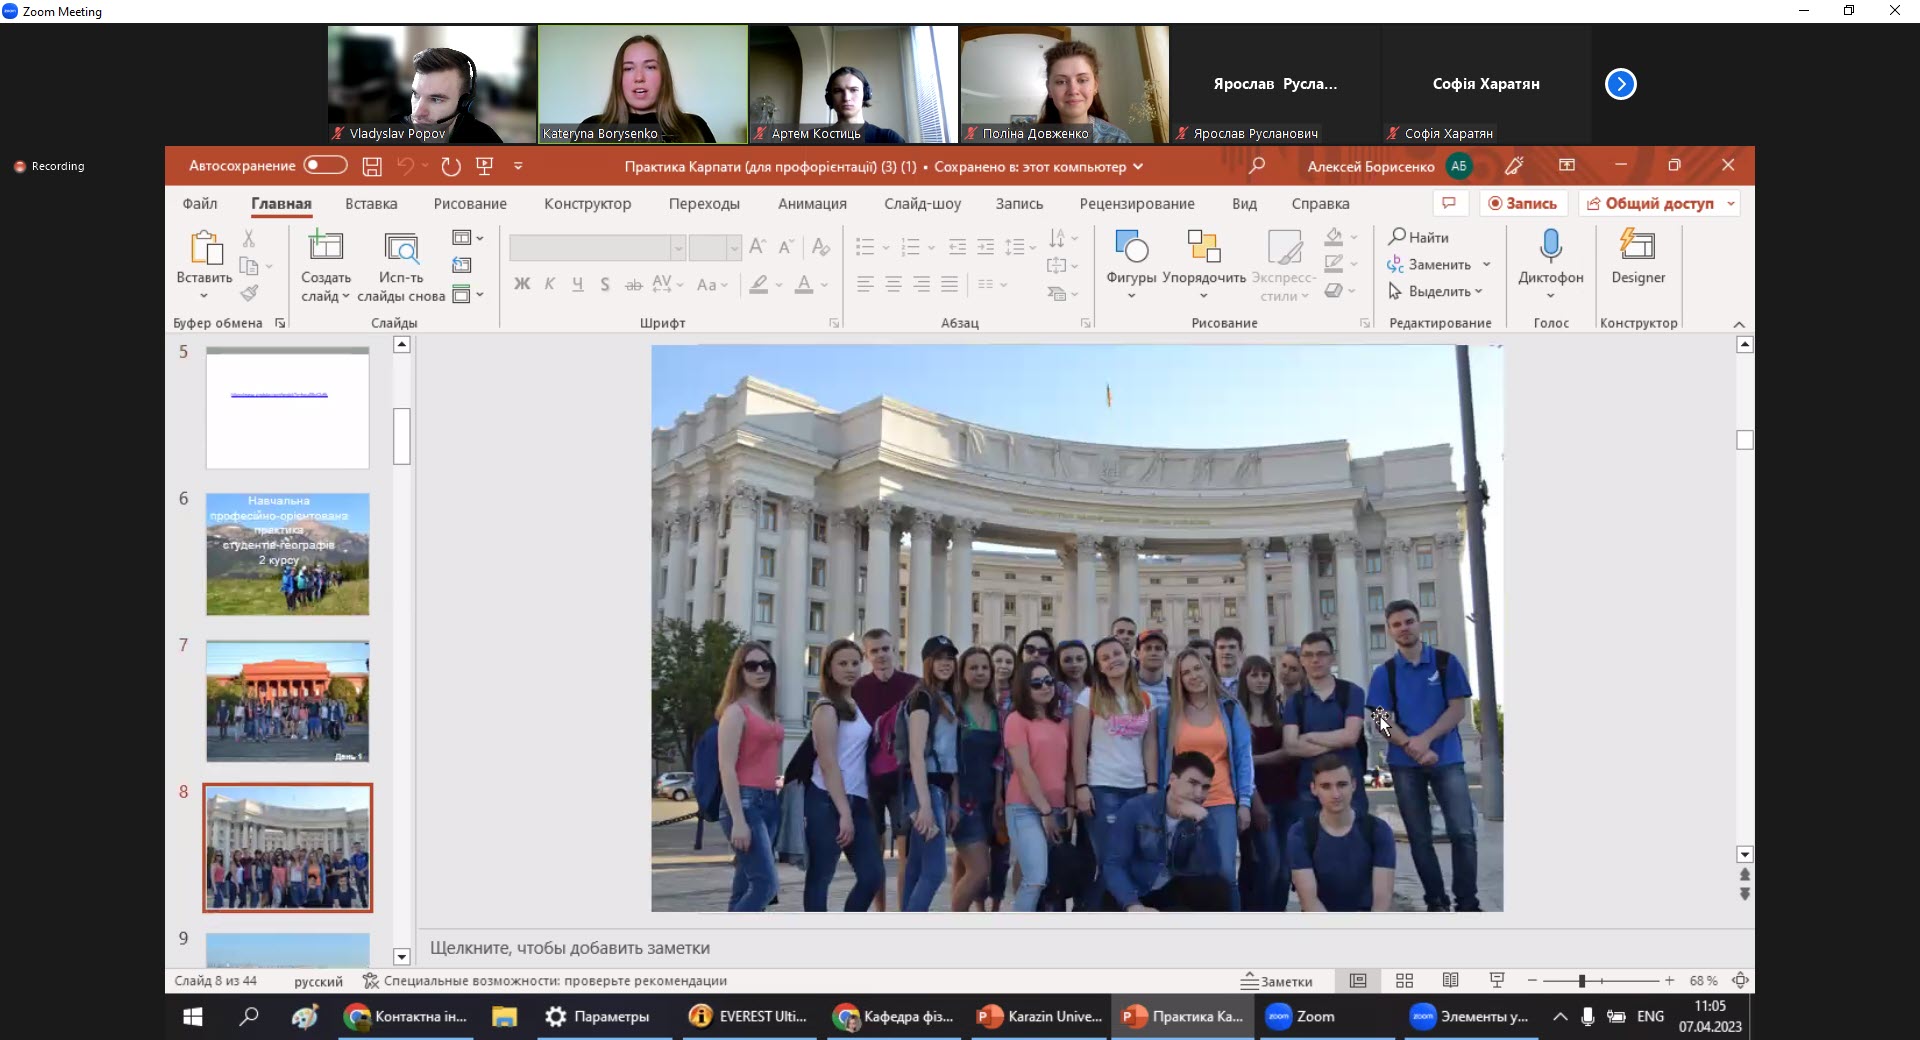Adjust the zoom slider handle
Viewport: 1920px width, 1040px height.
click(1582, 981)
